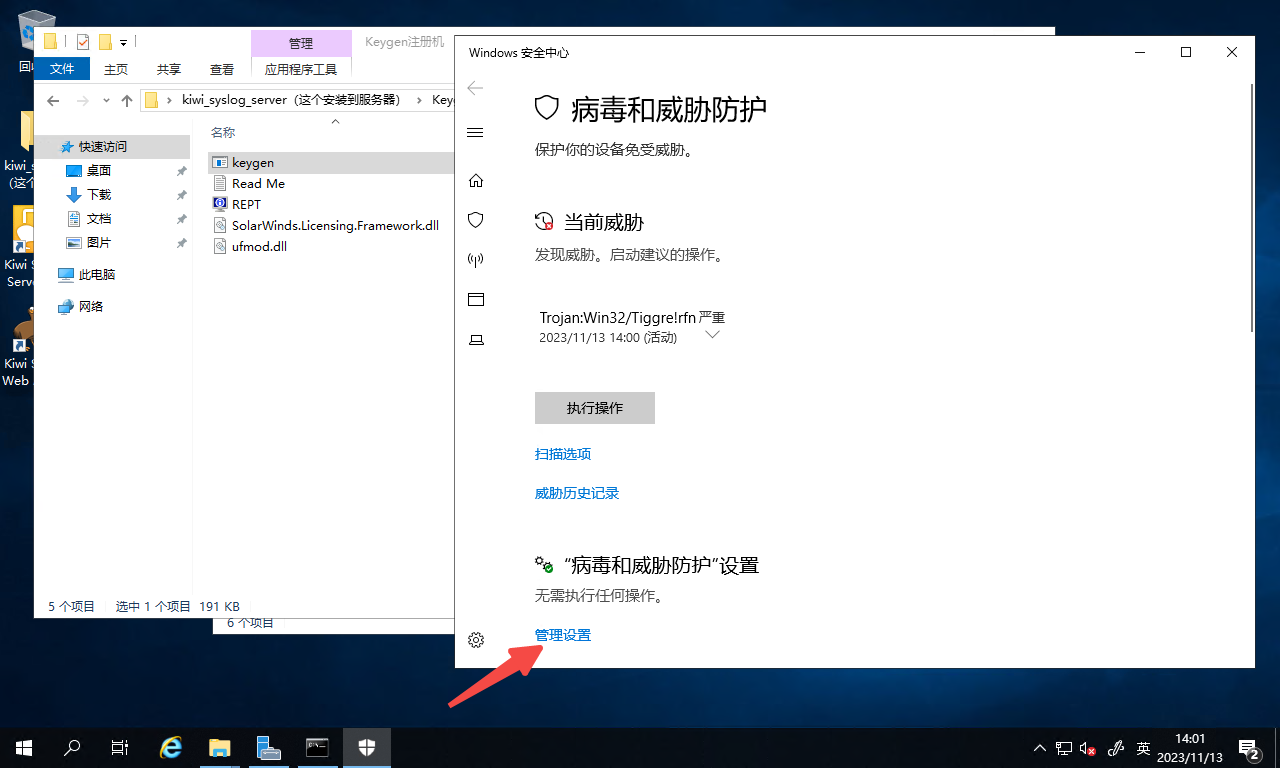Select 此电脑 in the navigation pane

pos(97,274)
